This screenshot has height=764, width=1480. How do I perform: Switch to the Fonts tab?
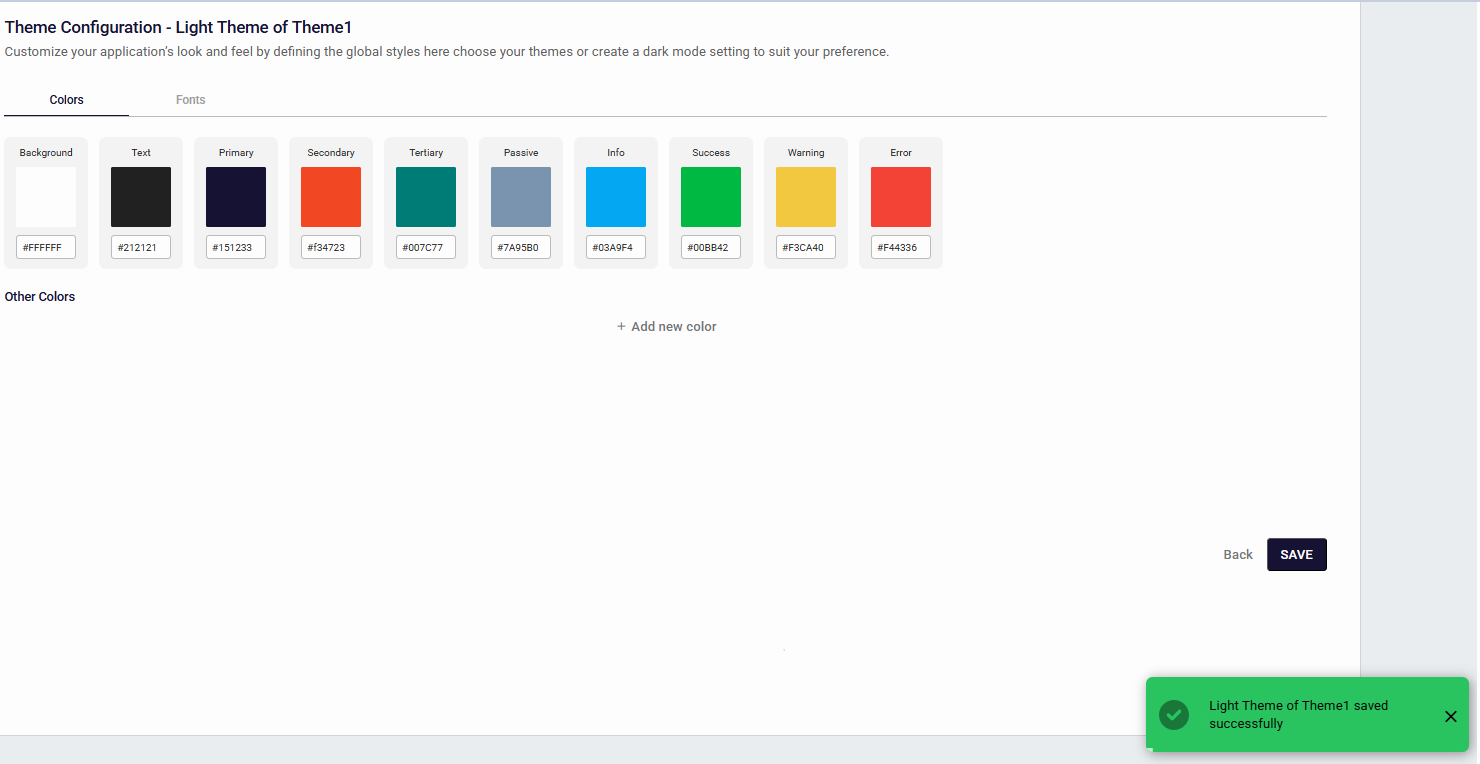pyautogui.click(x=190, y=100)
